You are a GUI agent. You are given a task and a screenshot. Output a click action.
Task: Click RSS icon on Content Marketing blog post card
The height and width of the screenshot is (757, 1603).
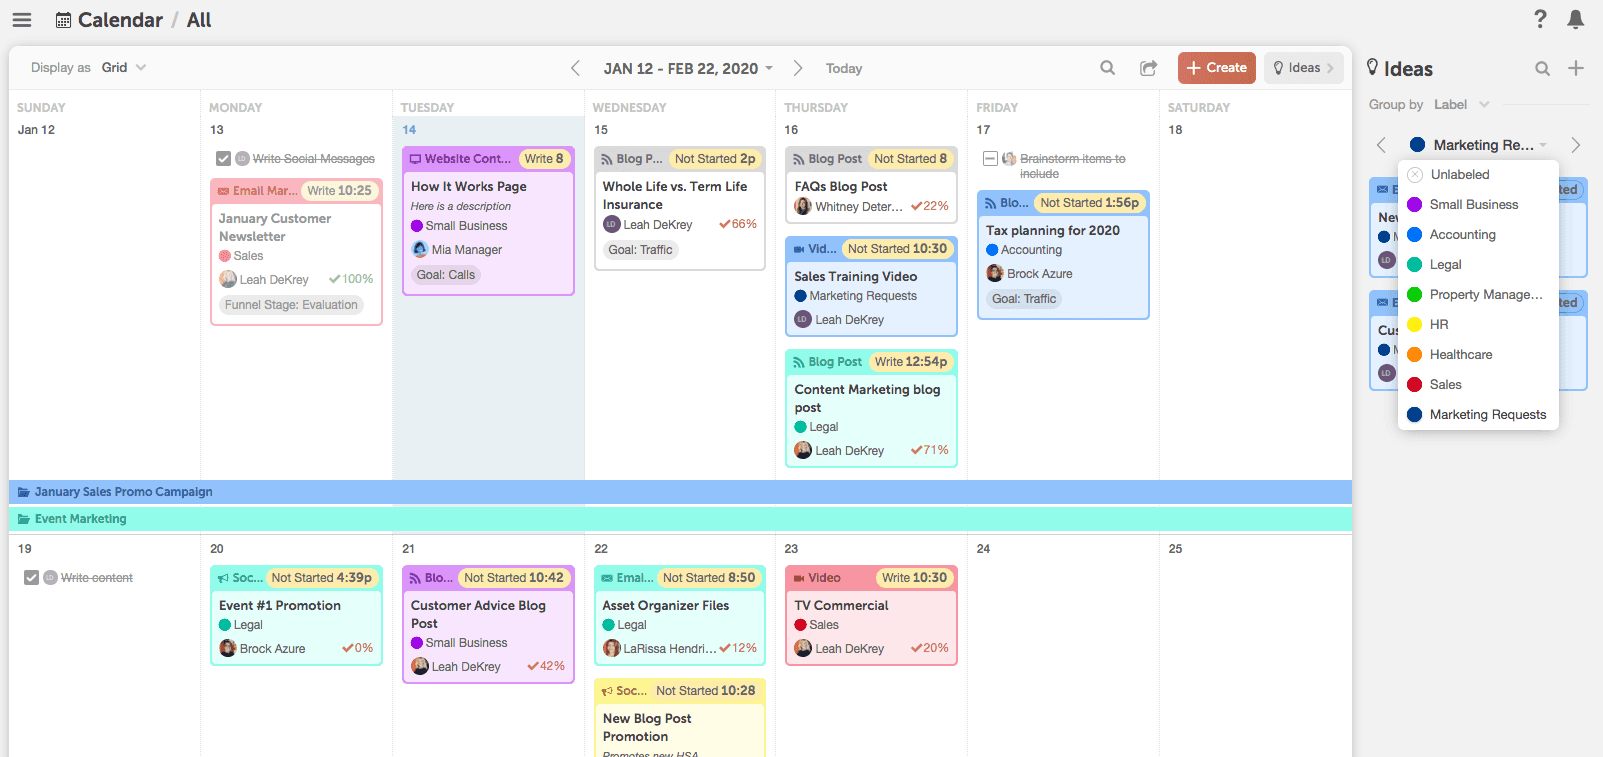pos(799,362)
